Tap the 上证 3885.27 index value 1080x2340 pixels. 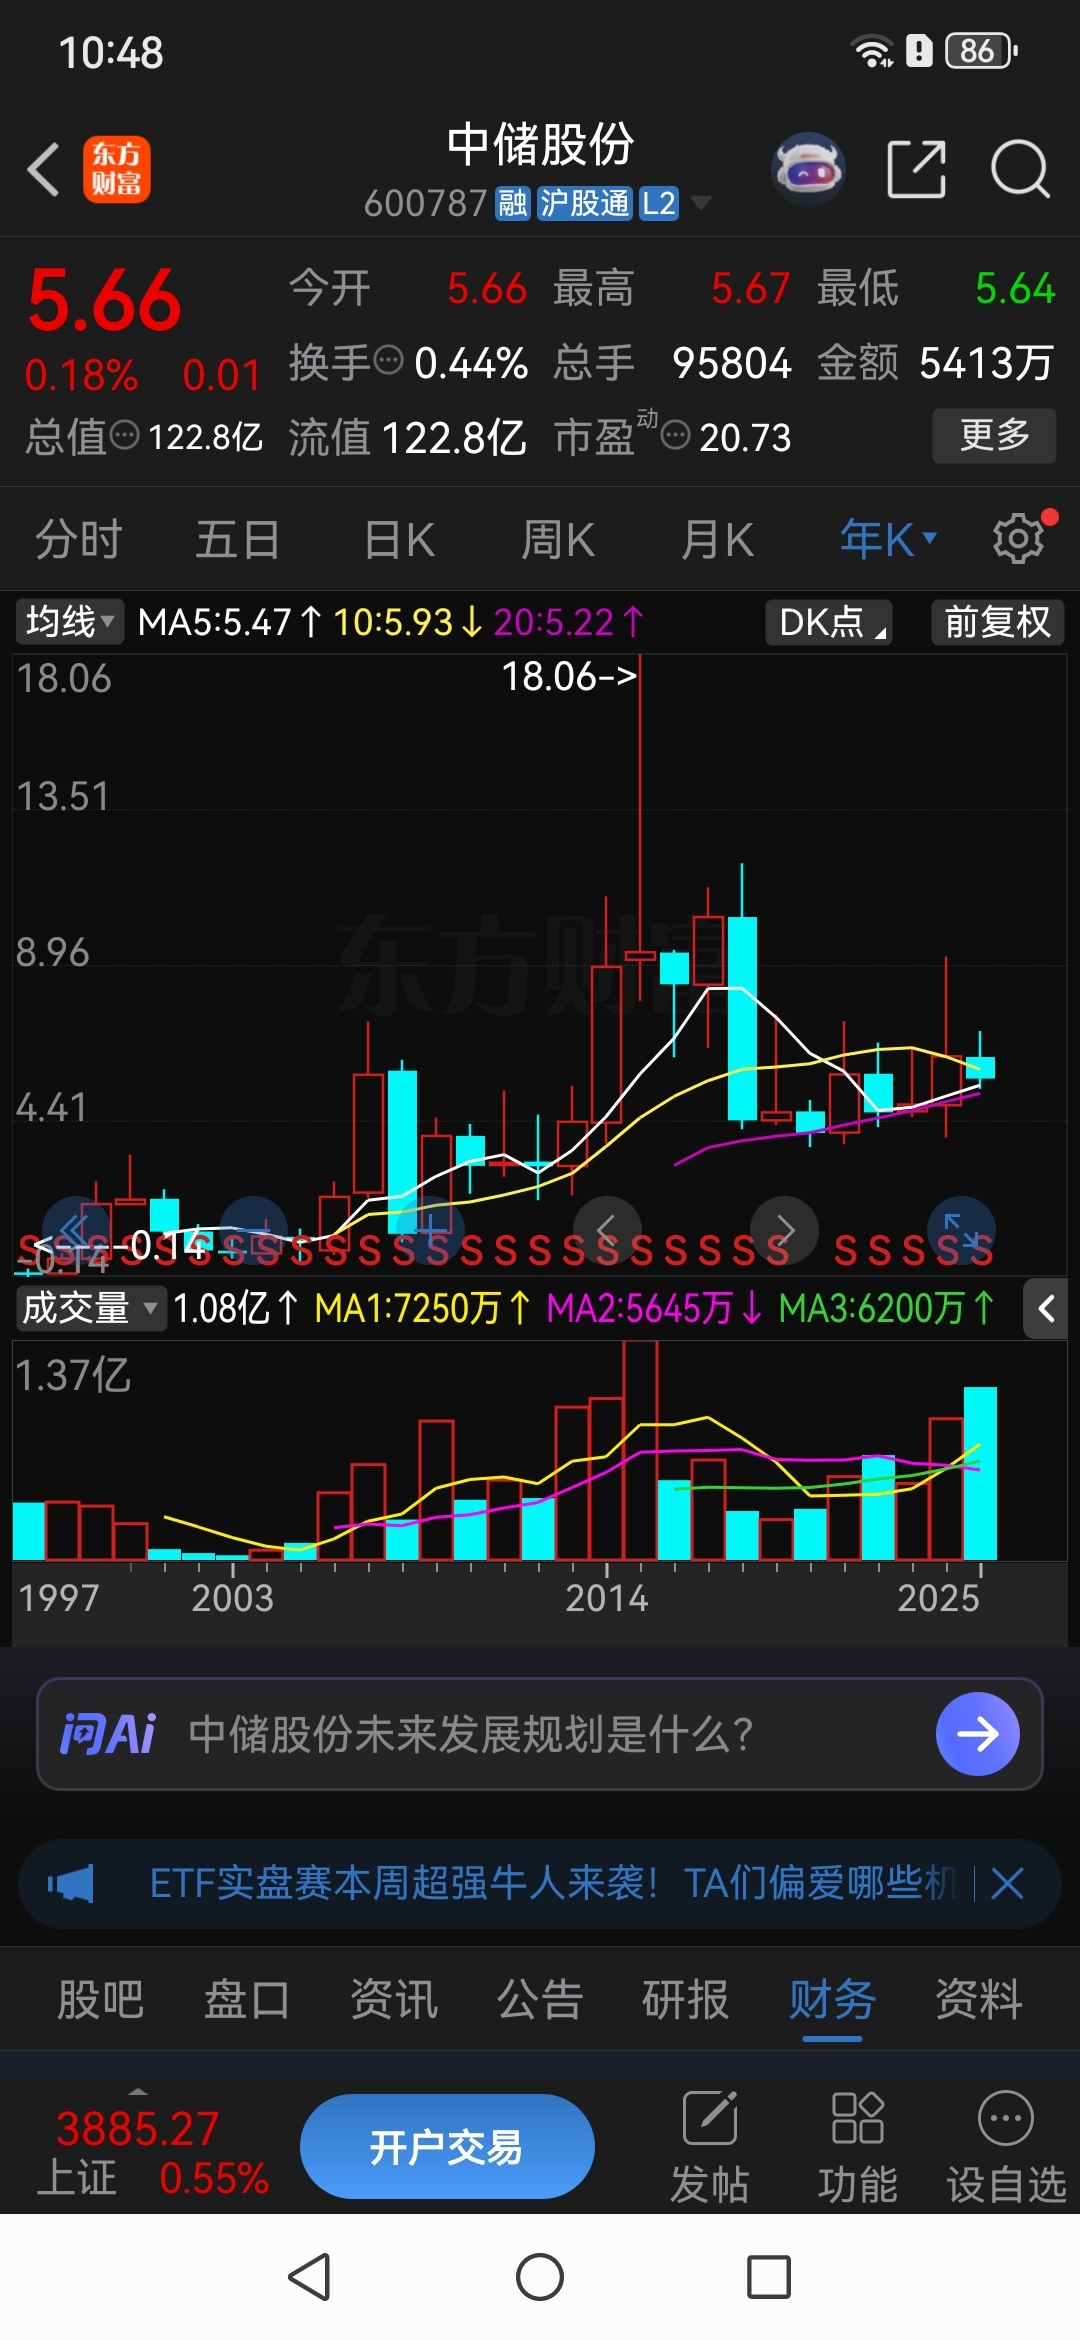click(137, 2128)
